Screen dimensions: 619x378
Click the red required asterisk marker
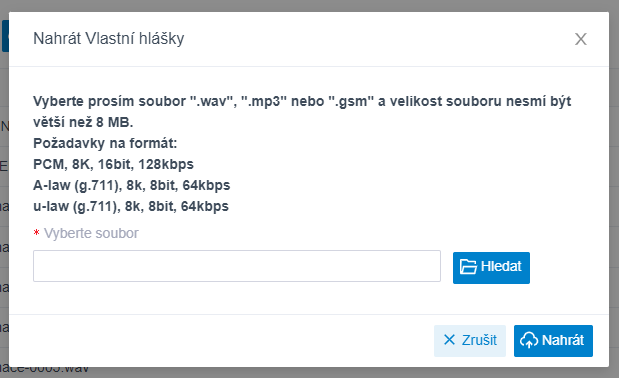point(36,233)
